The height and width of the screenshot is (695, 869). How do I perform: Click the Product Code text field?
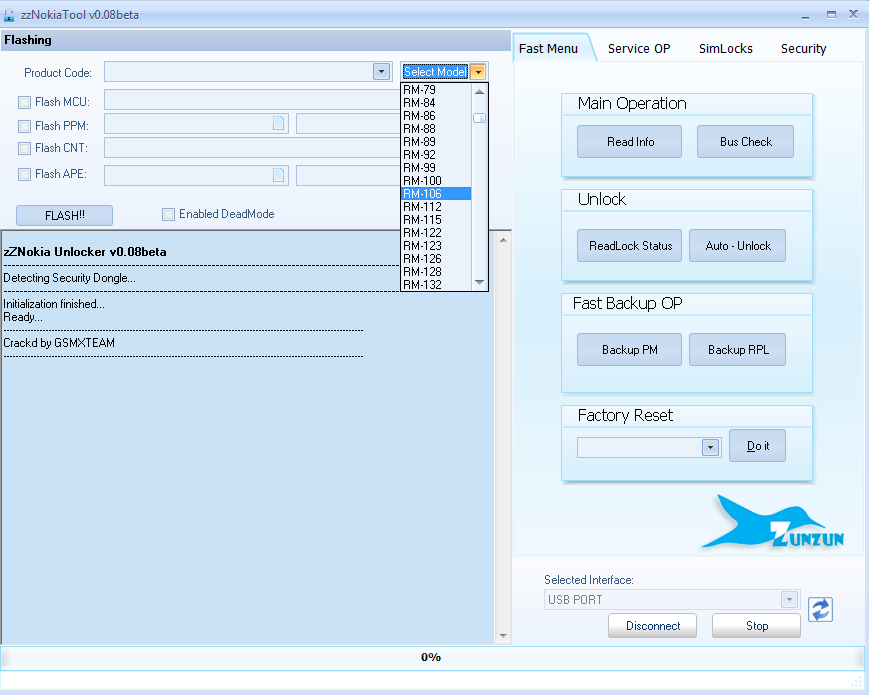[239, 71]
